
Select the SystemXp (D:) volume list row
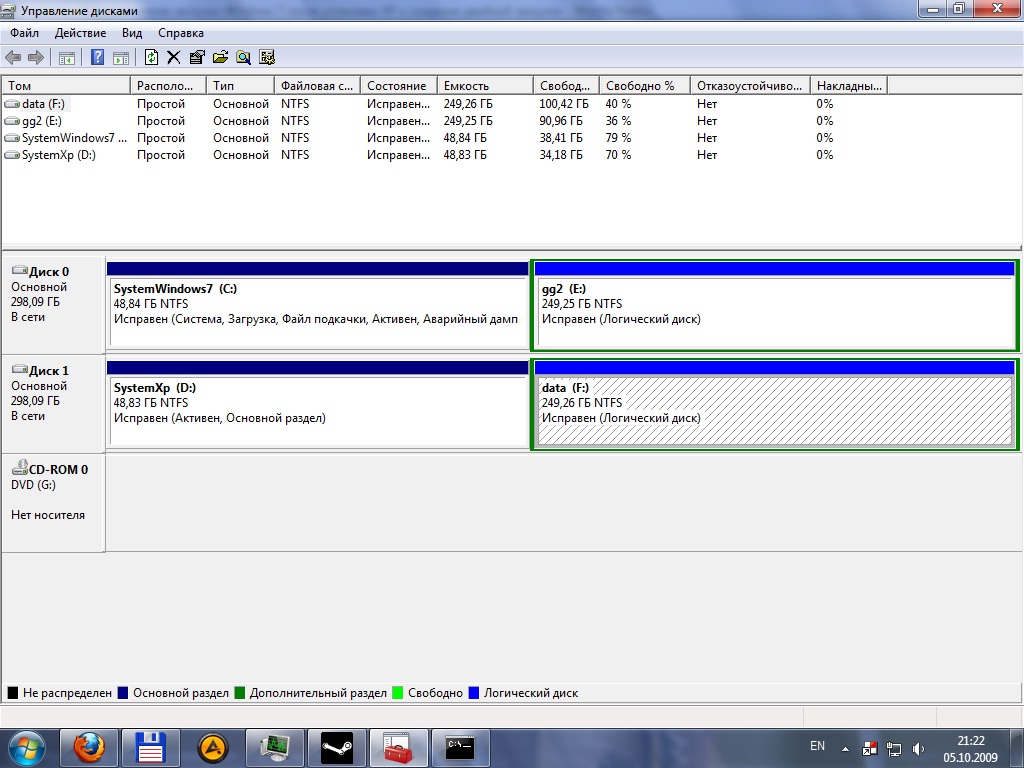(x=444, y=155)
